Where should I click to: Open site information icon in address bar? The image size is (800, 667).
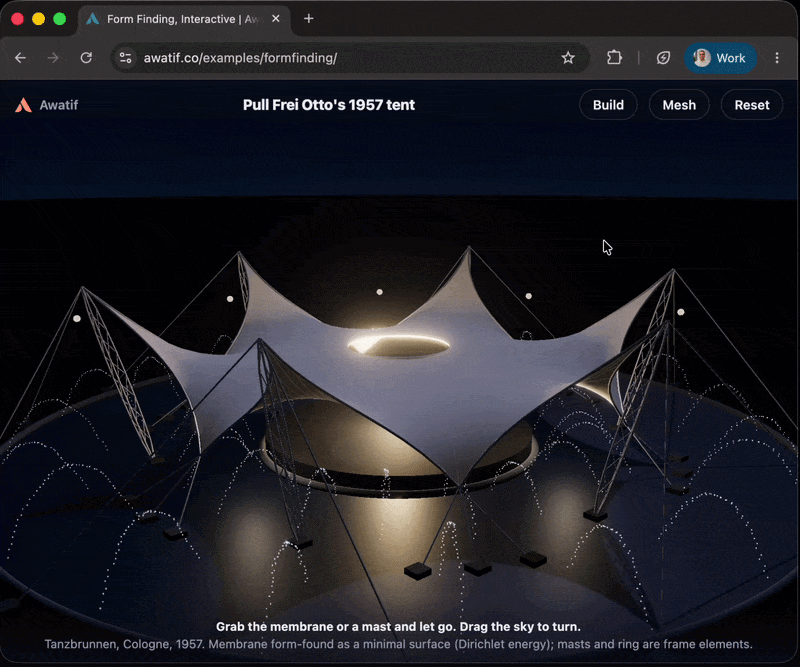126,58
